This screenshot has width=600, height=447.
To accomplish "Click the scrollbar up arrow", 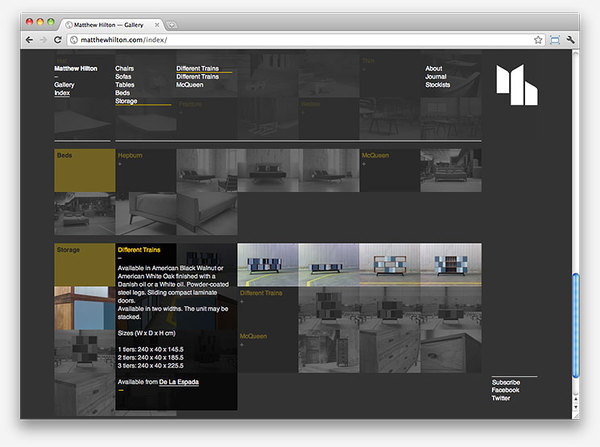I will [575, 399].
